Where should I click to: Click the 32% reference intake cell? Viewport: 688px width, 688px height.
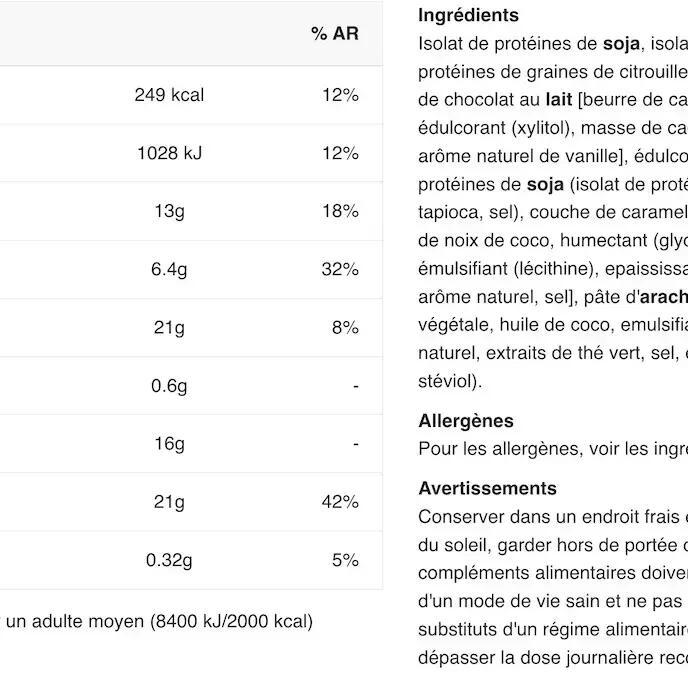[x=340, y=269]
